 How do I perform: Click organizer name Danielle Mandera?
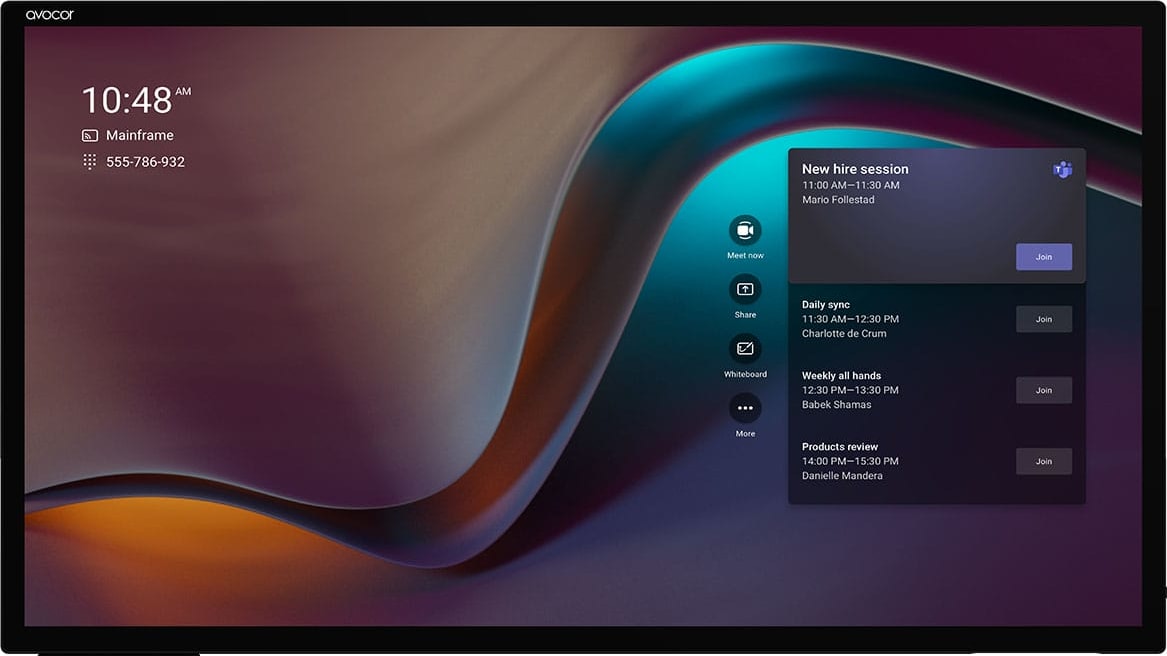pos(842,476)
